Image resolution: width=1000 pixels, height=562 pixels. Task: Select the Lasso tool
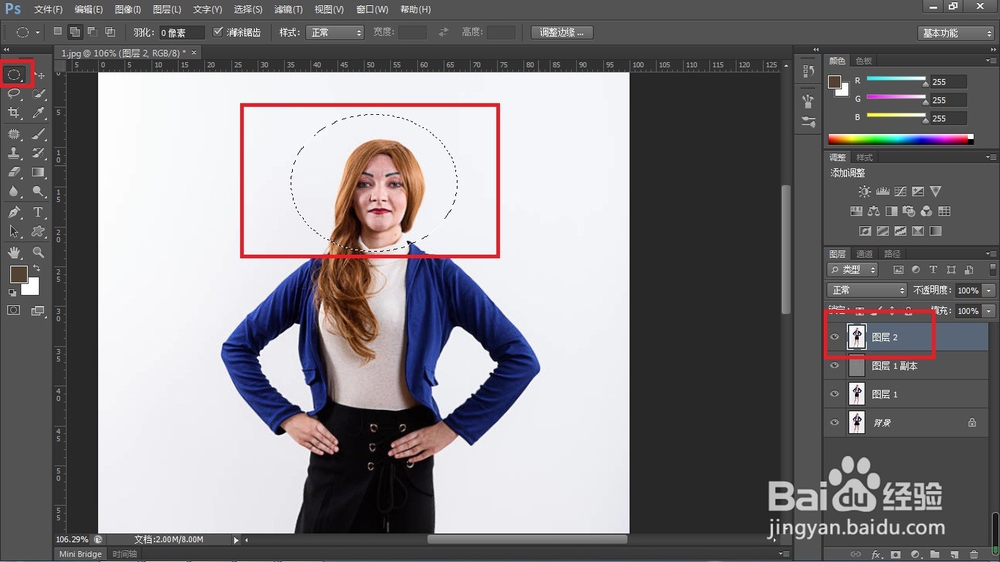tap(14, 94)
